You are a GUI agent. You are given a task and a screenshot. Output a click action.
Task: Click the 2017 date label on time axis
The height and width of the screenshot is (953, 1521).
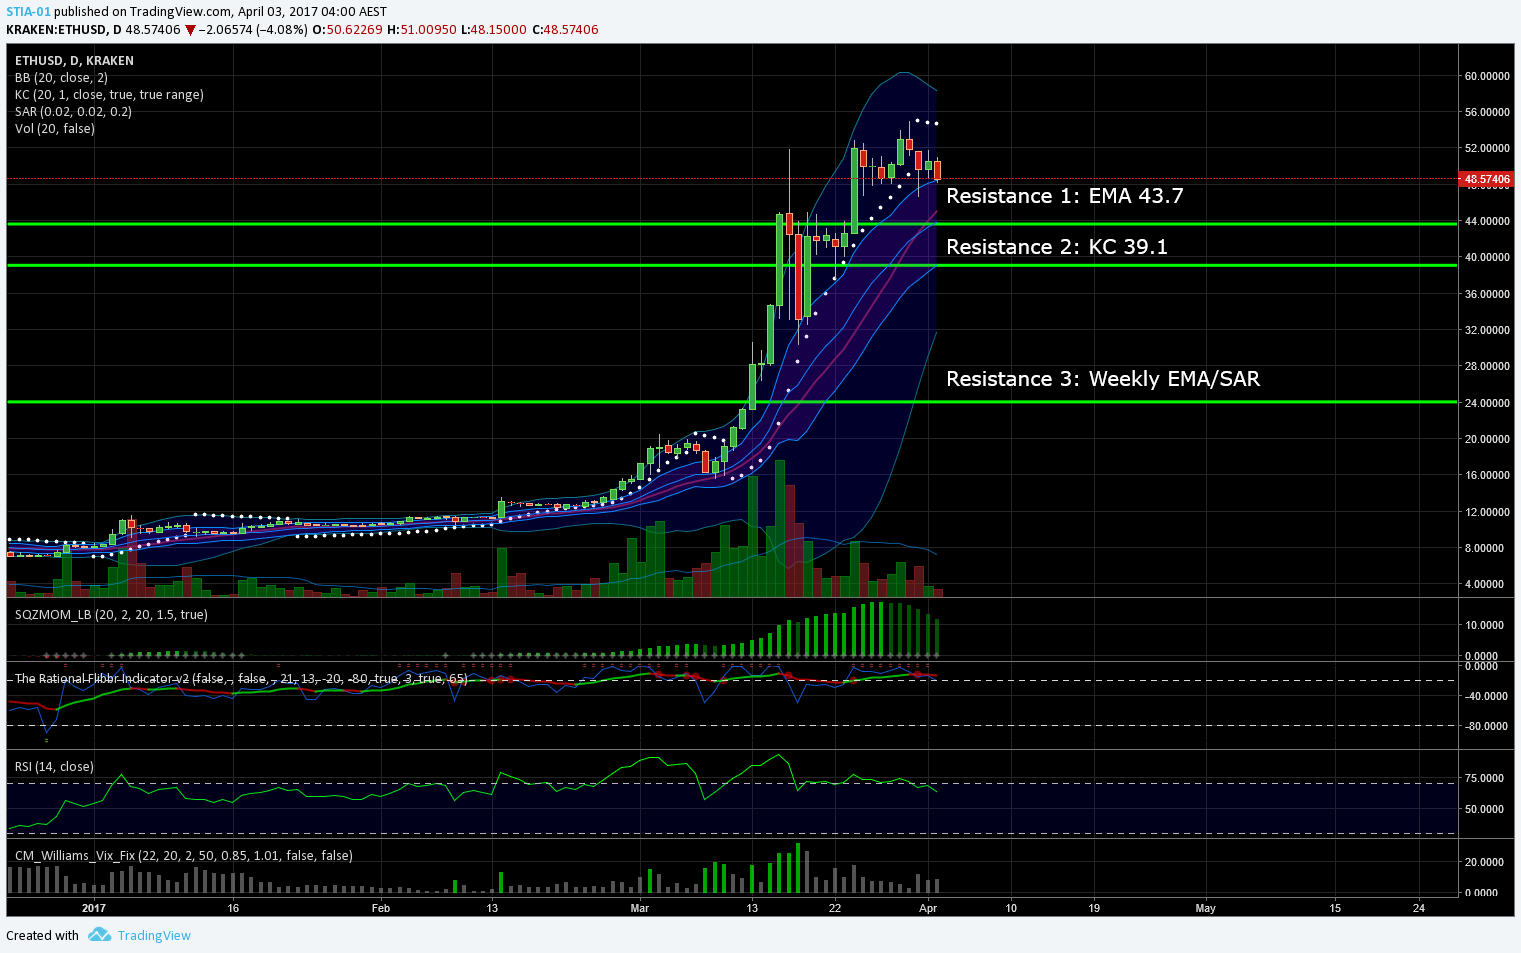pos(94,908)
